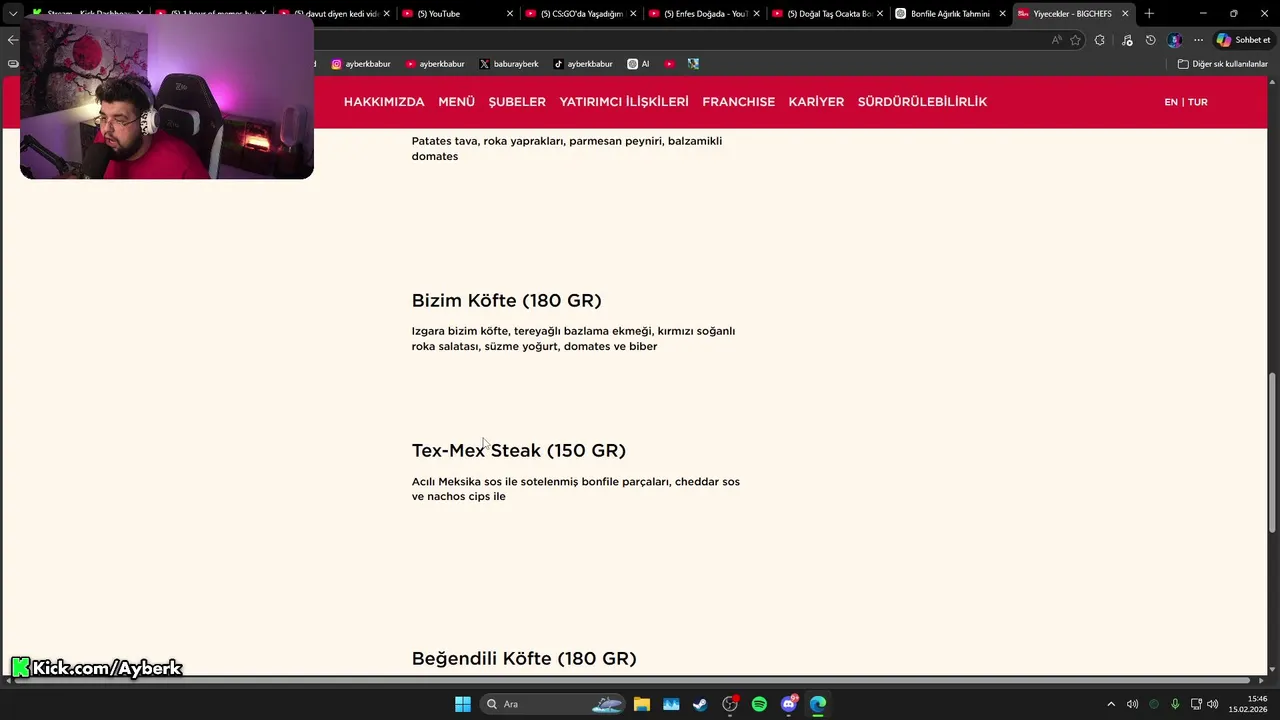Show hidden system tray icons

point(1111,704)
